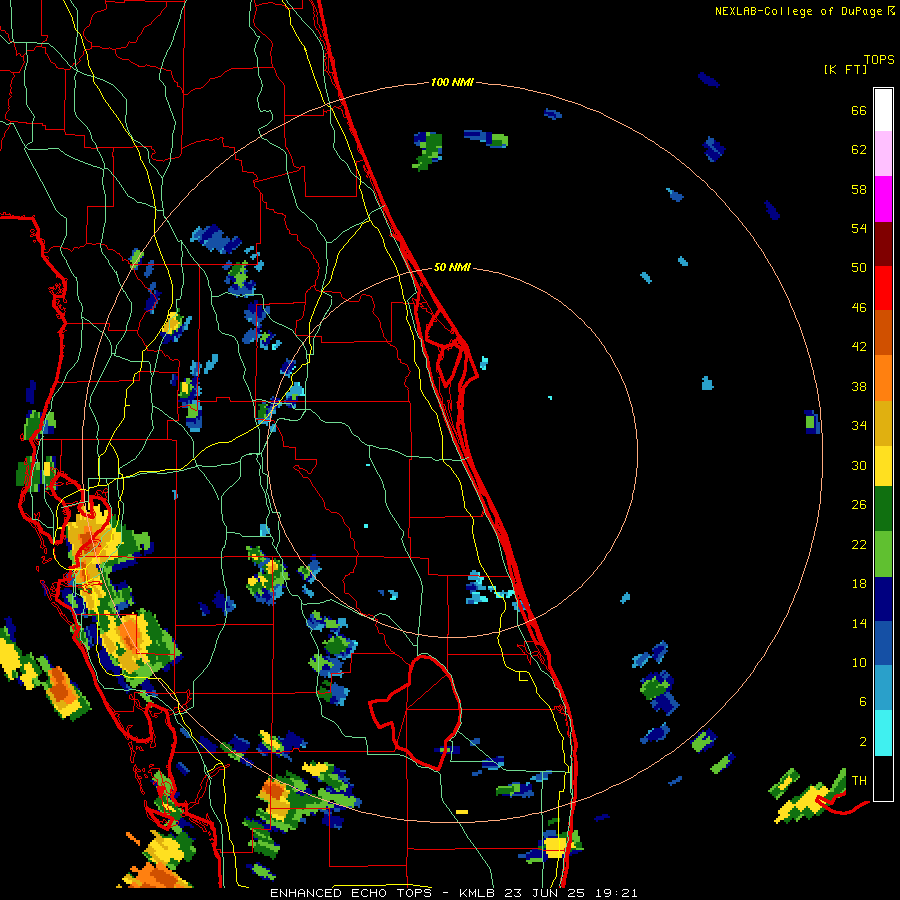Image resolution: width=900 pixels, height=900 pixels.
Task: Click the 50 NMI range ring label
Action: (452, 267)
